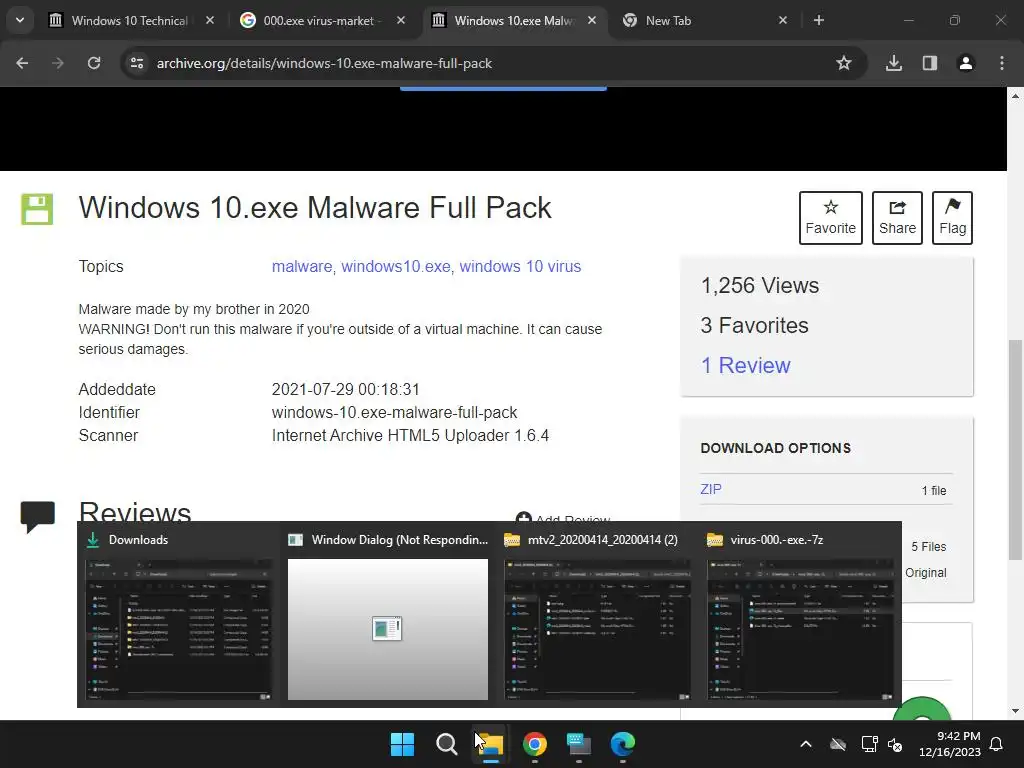Image resolution: width=1024 pixels, height=768 pixels.
Task: Click the OneDrive cloud tray icon
Action: click(838, 744)
